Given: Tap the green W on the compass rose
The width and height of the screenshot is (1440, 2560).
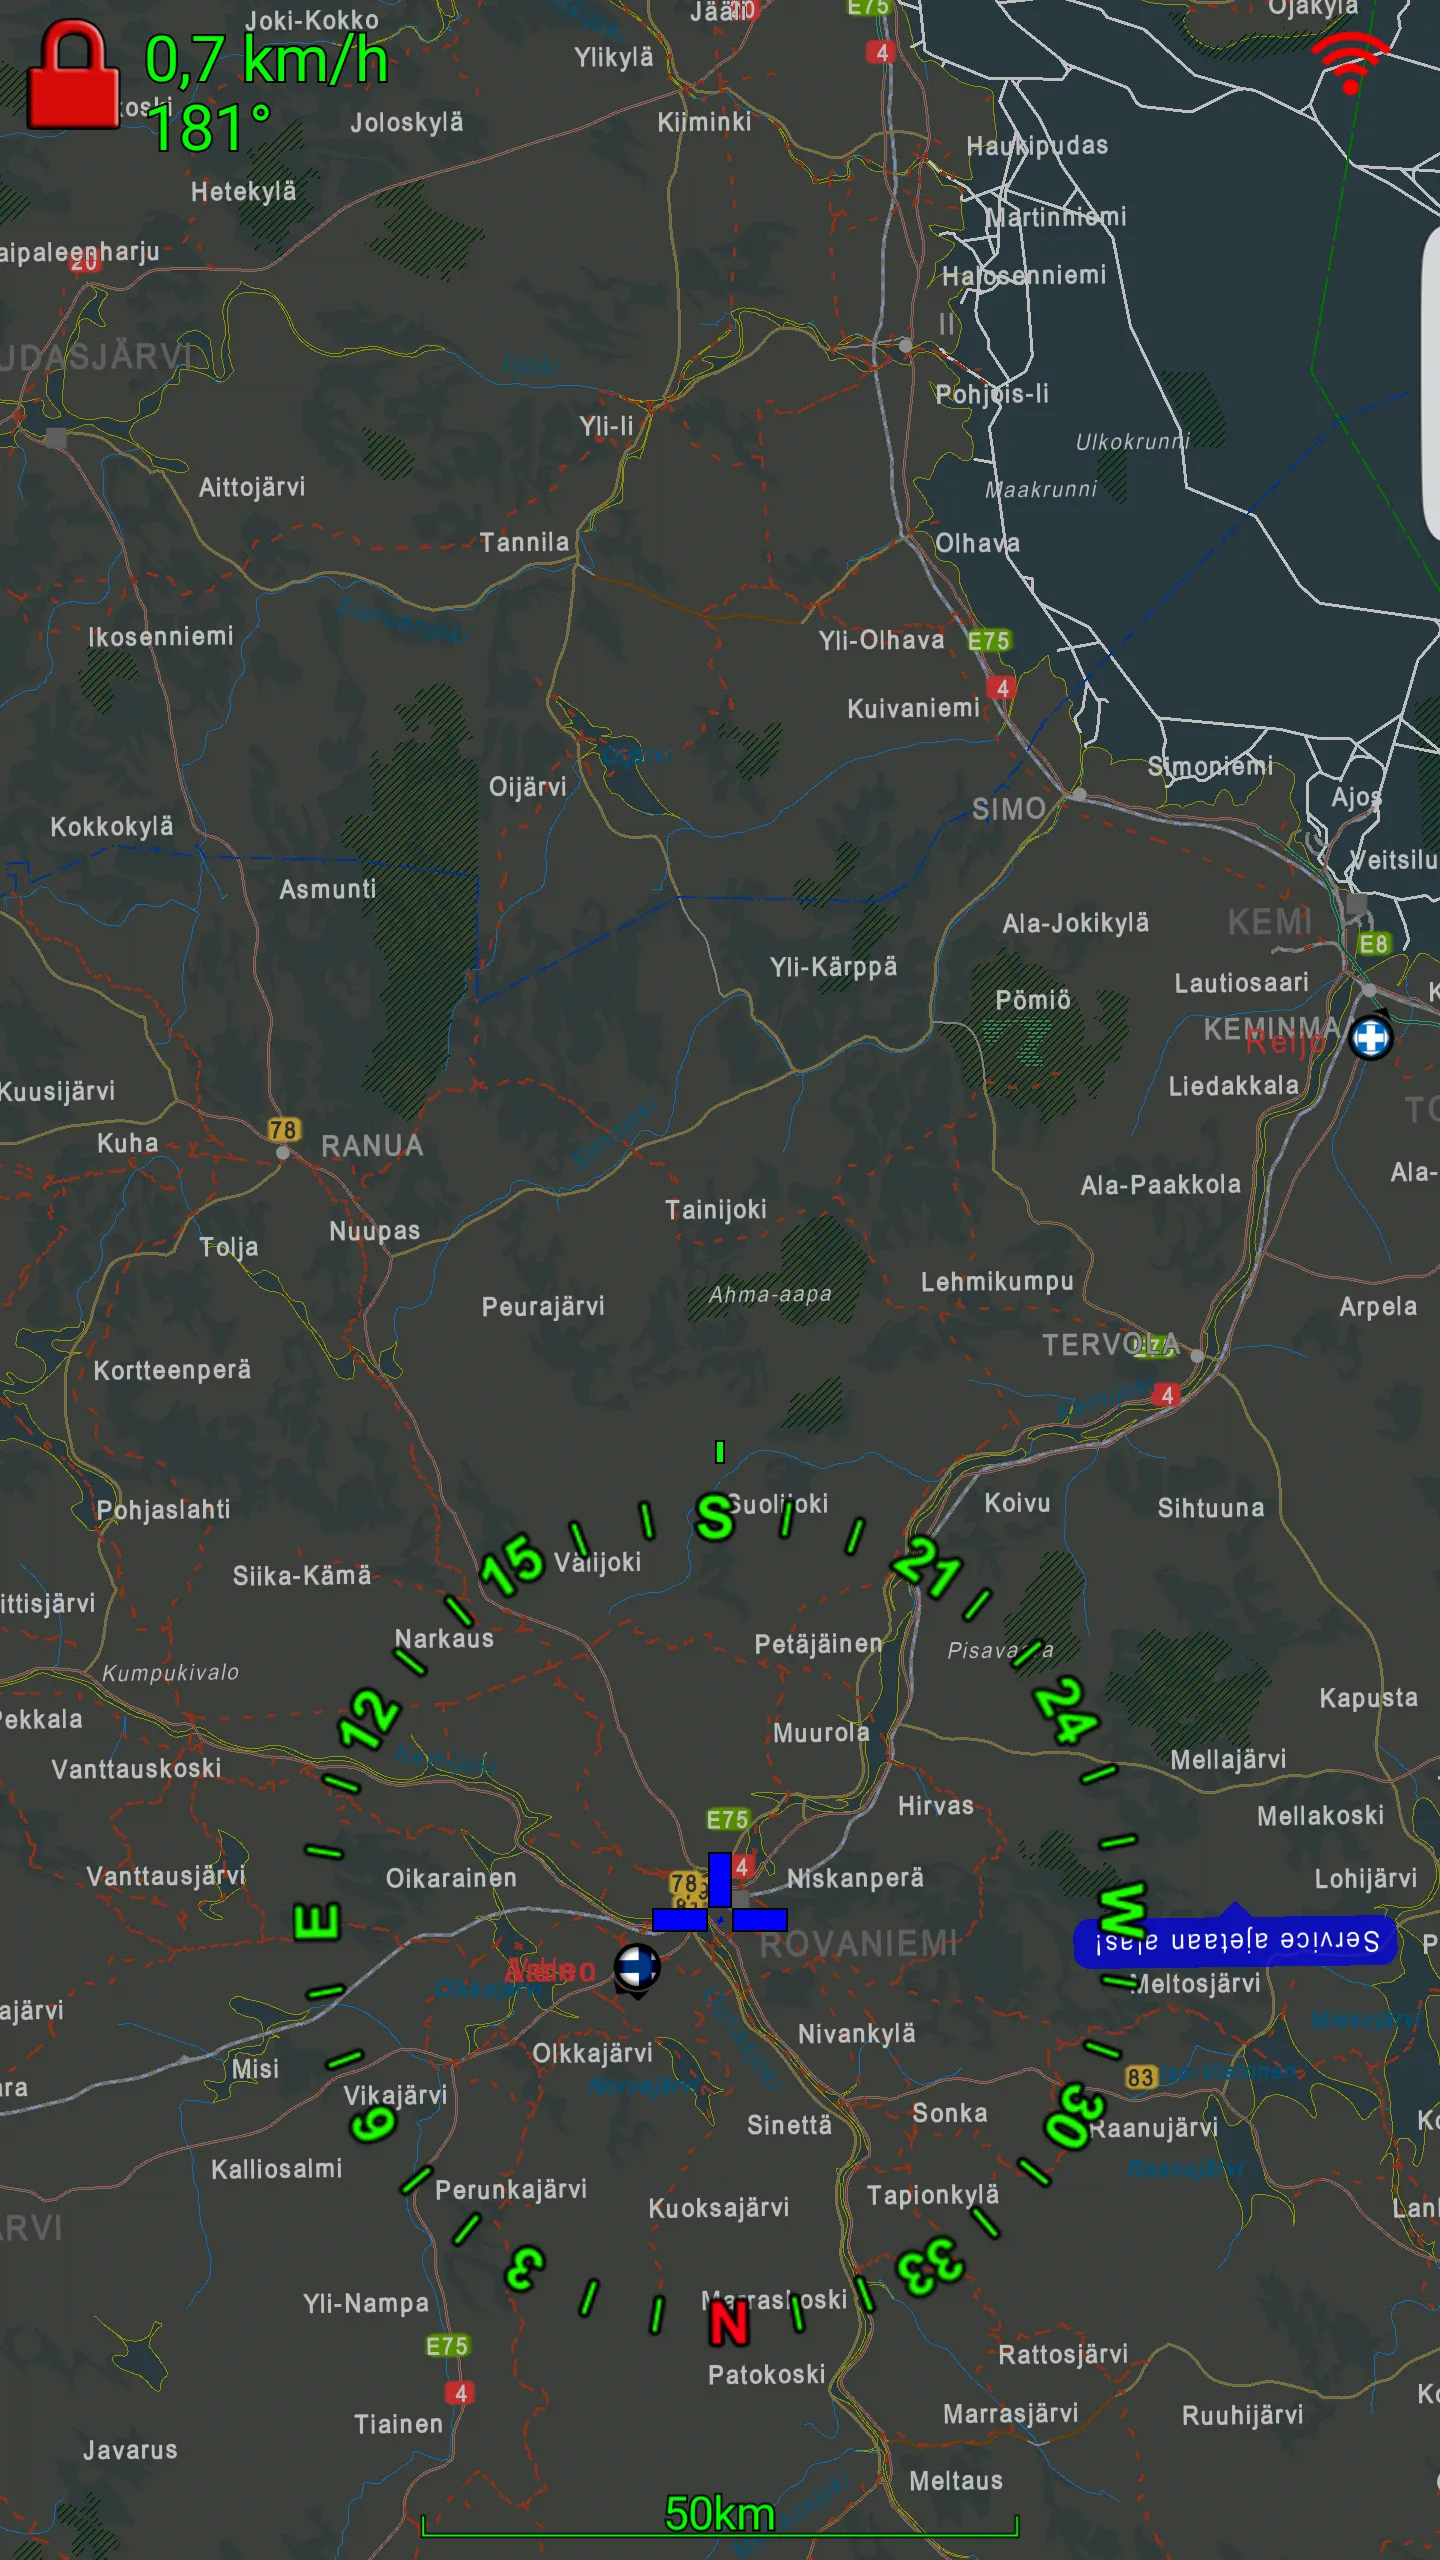Looking at the screenshot, I should click(1122, 1910).
